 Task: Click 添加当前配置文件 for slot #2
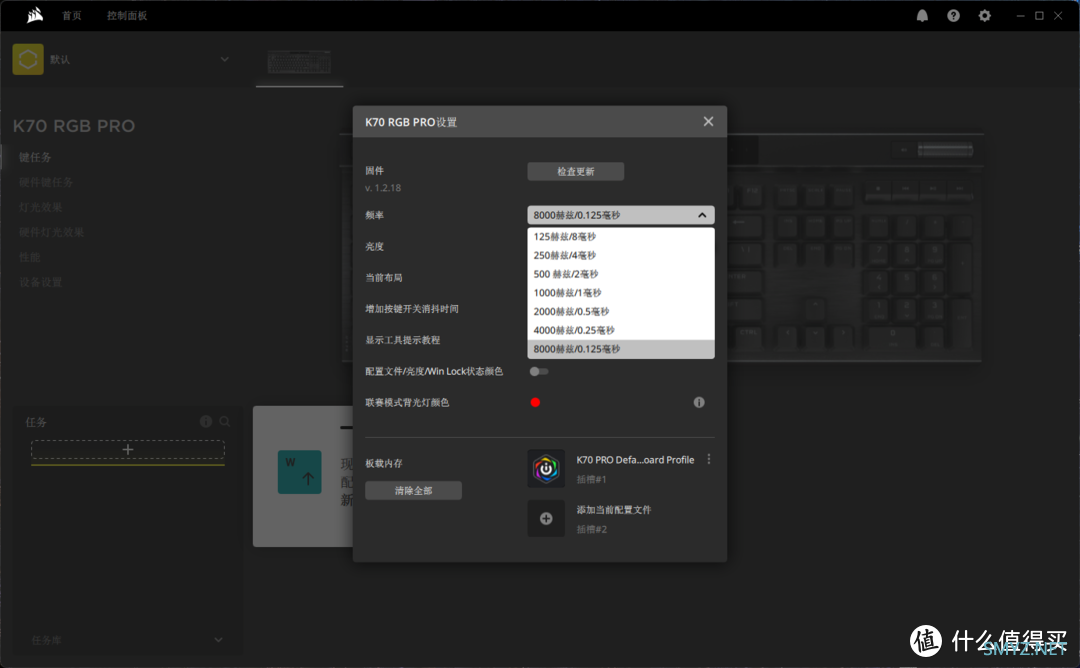(614, 510)
